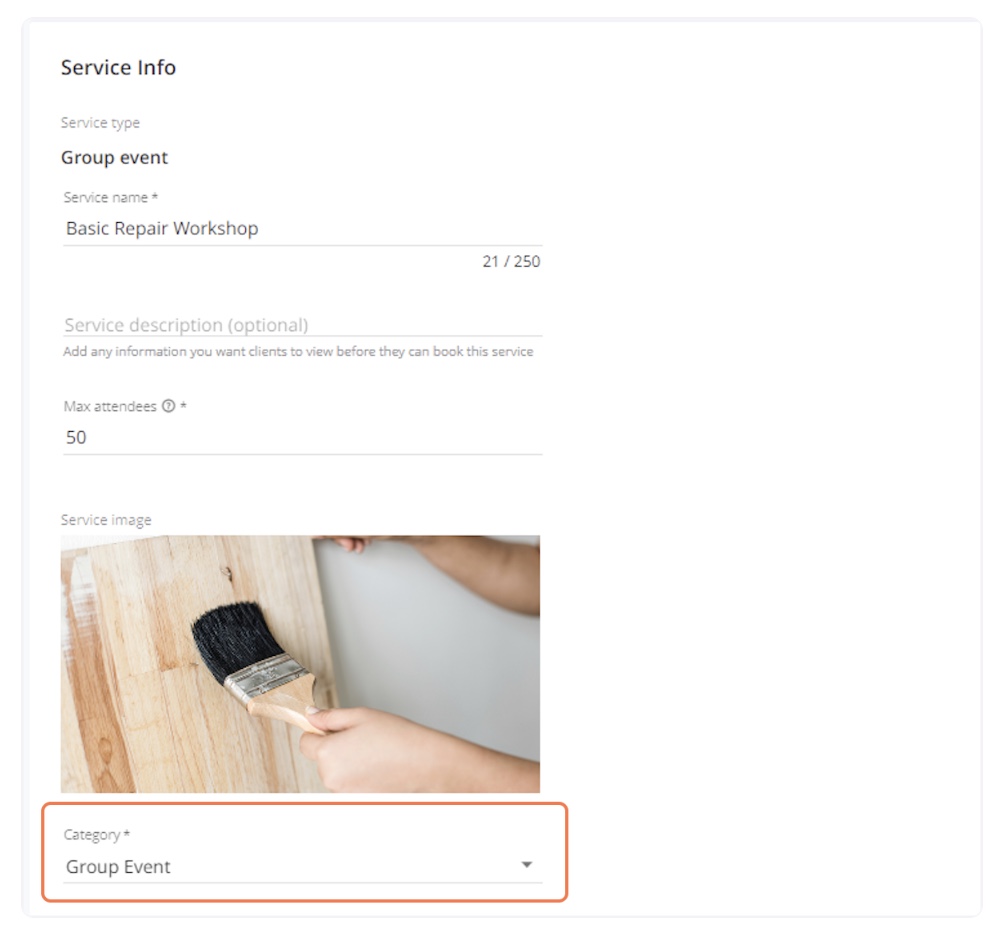
Task: Click the required asterisk after Category
Action: pyautogui.click(x=127, y=835)
